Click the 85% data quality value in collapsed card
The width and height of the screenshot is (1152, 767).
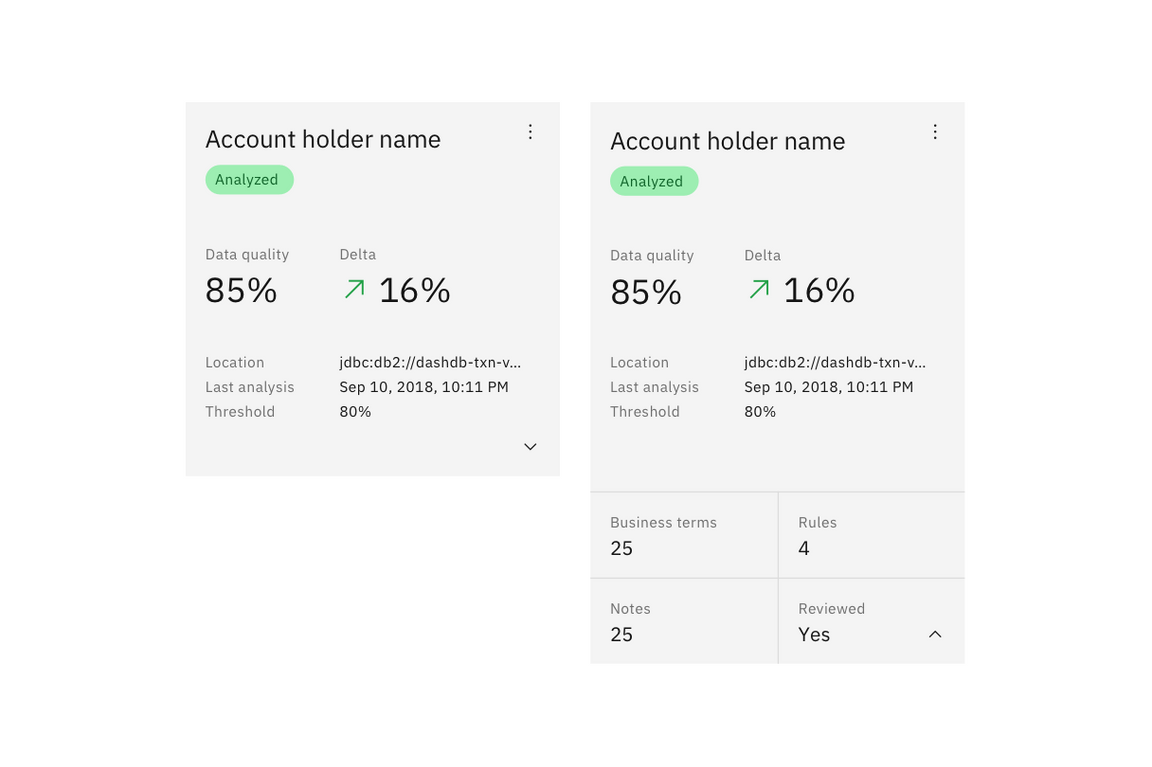pyautogui.click(x=241, y=290)
